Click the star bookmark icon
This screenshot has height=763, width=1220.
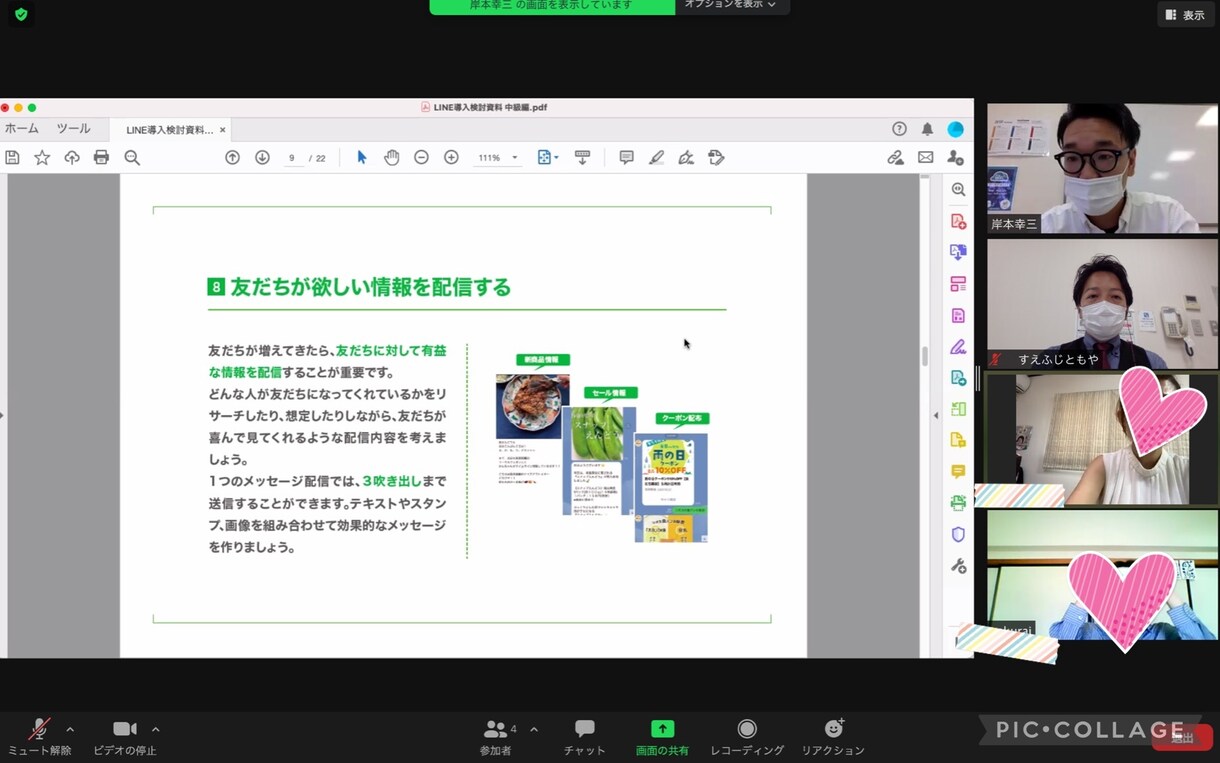coord(42,158)
